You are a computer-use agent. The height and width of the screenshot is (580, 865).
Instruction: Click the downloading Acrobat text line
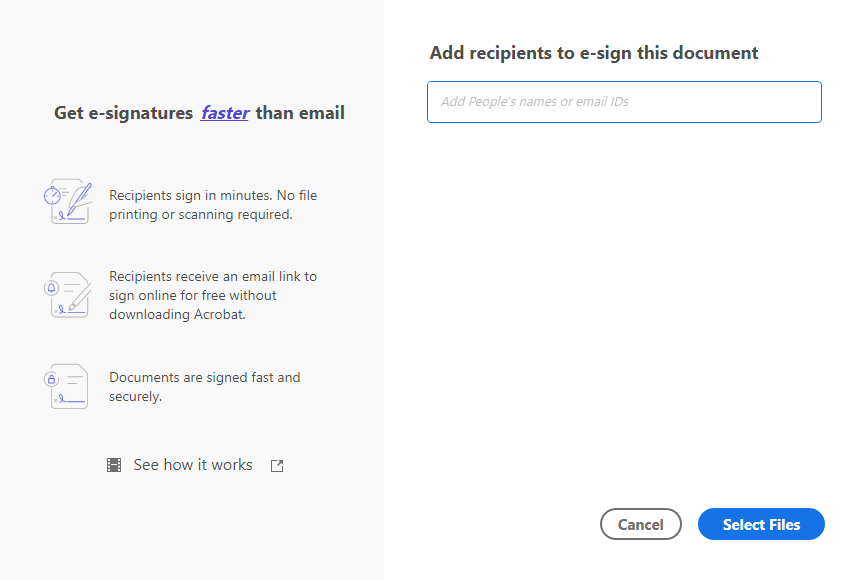point(177,315)
